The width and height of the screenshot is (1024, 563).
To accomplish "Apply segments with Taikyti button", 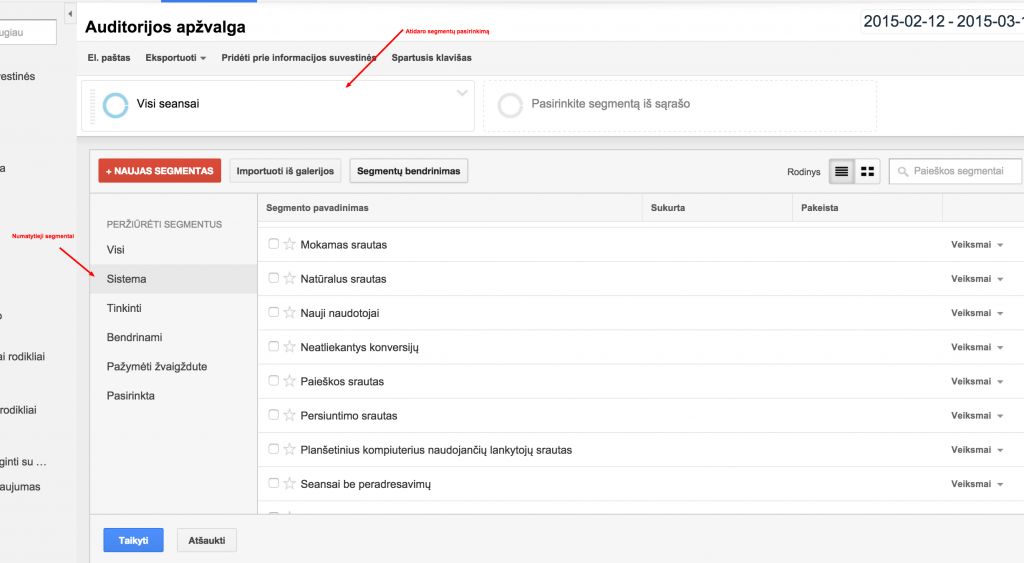I will (x=133, y=540).
